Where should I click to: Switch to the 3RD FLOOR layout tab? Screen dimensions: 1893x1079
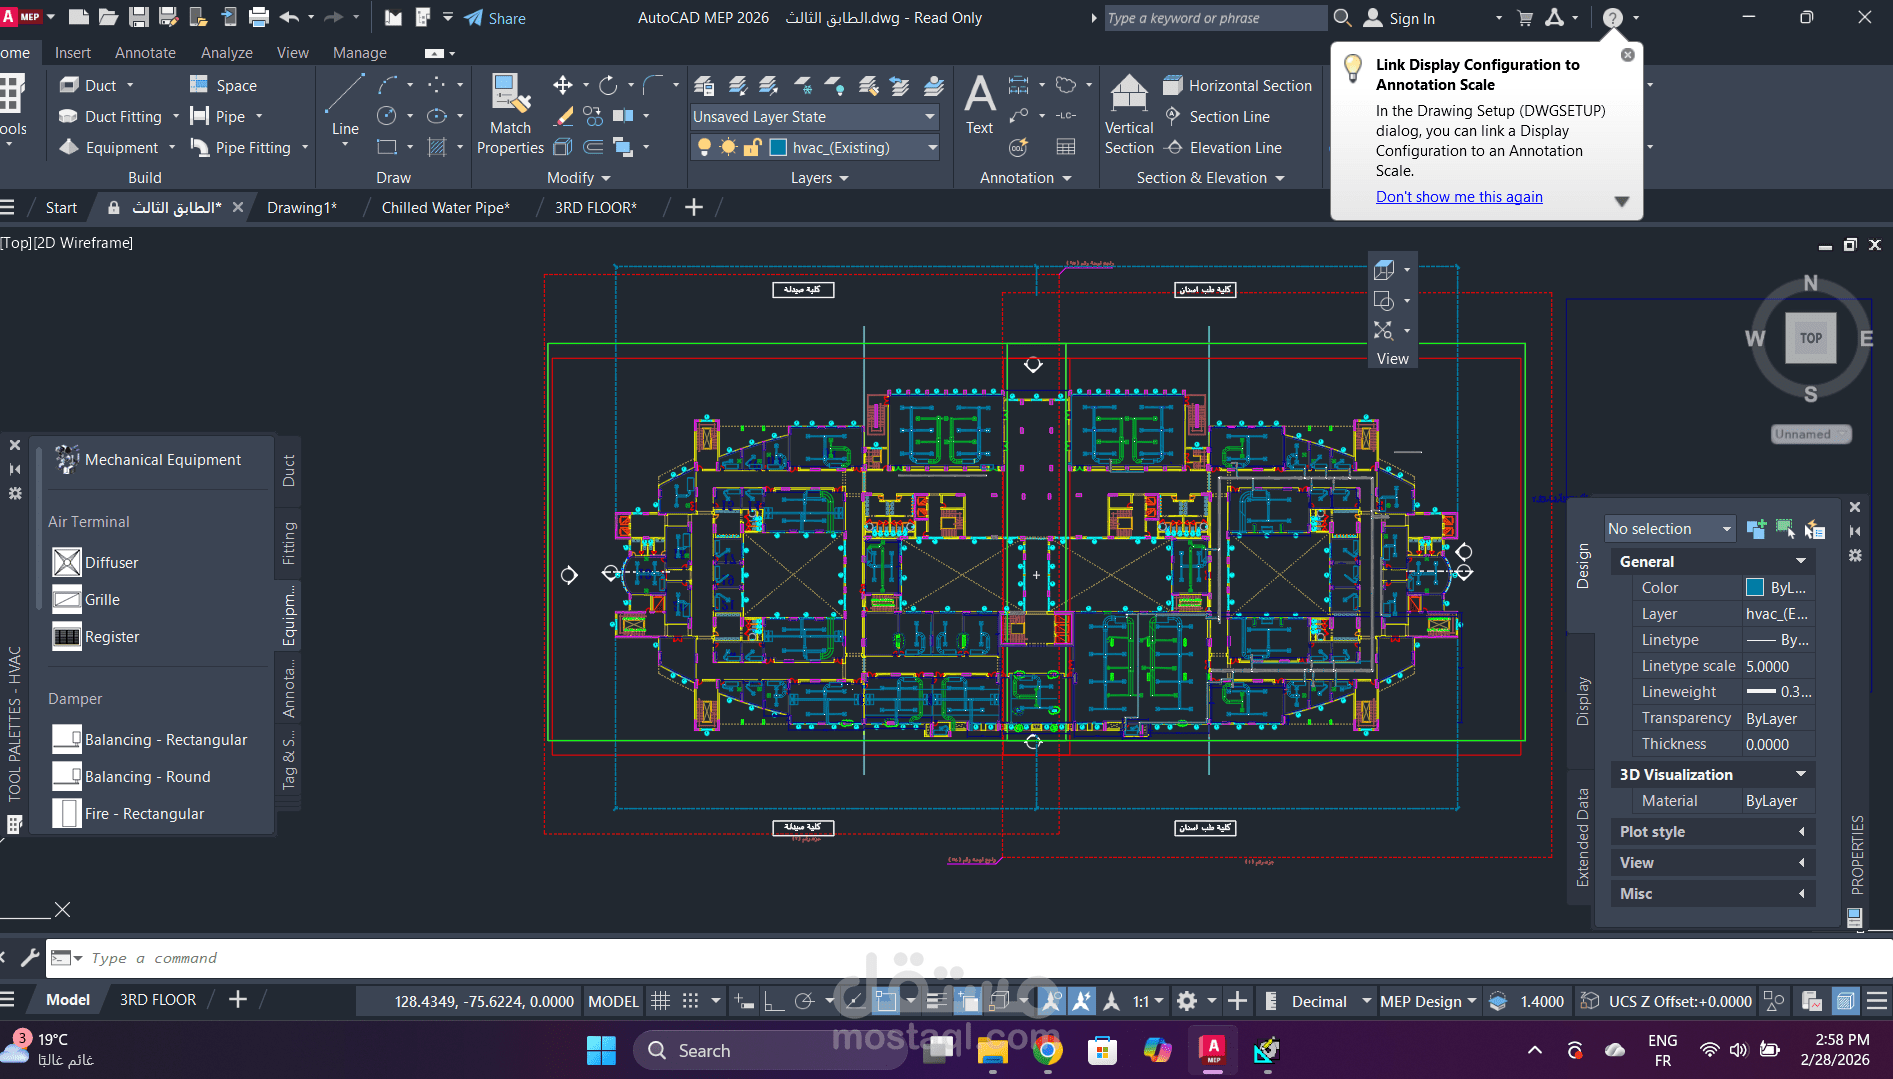pyautogui.click(x=158, y=999)
